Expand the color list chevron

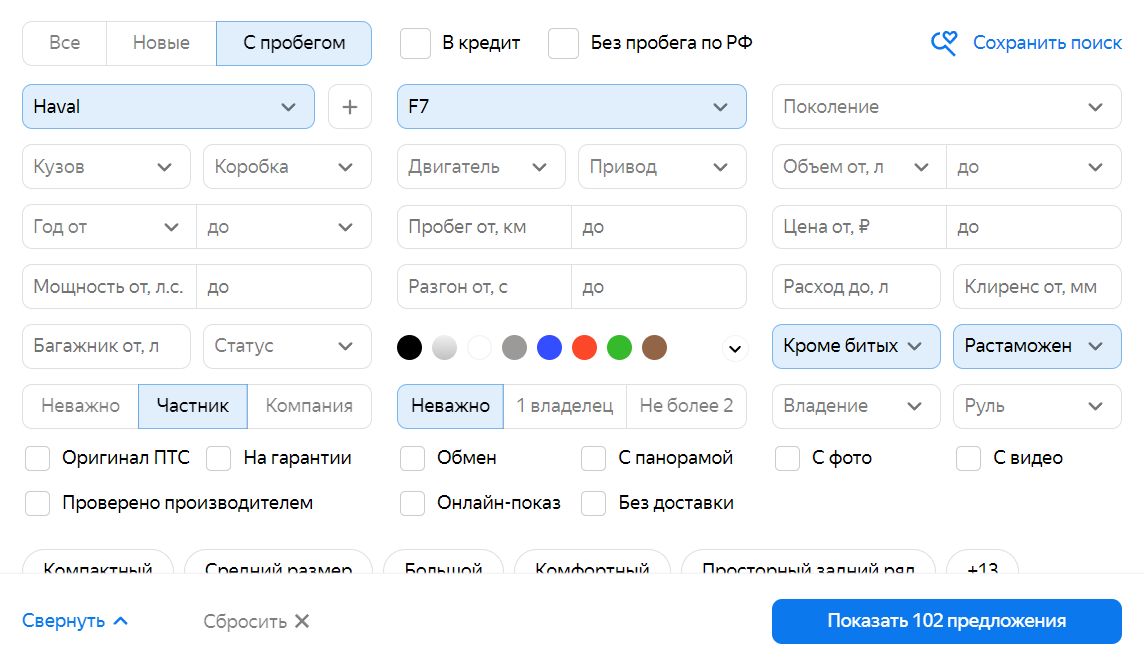pos(735,349)
